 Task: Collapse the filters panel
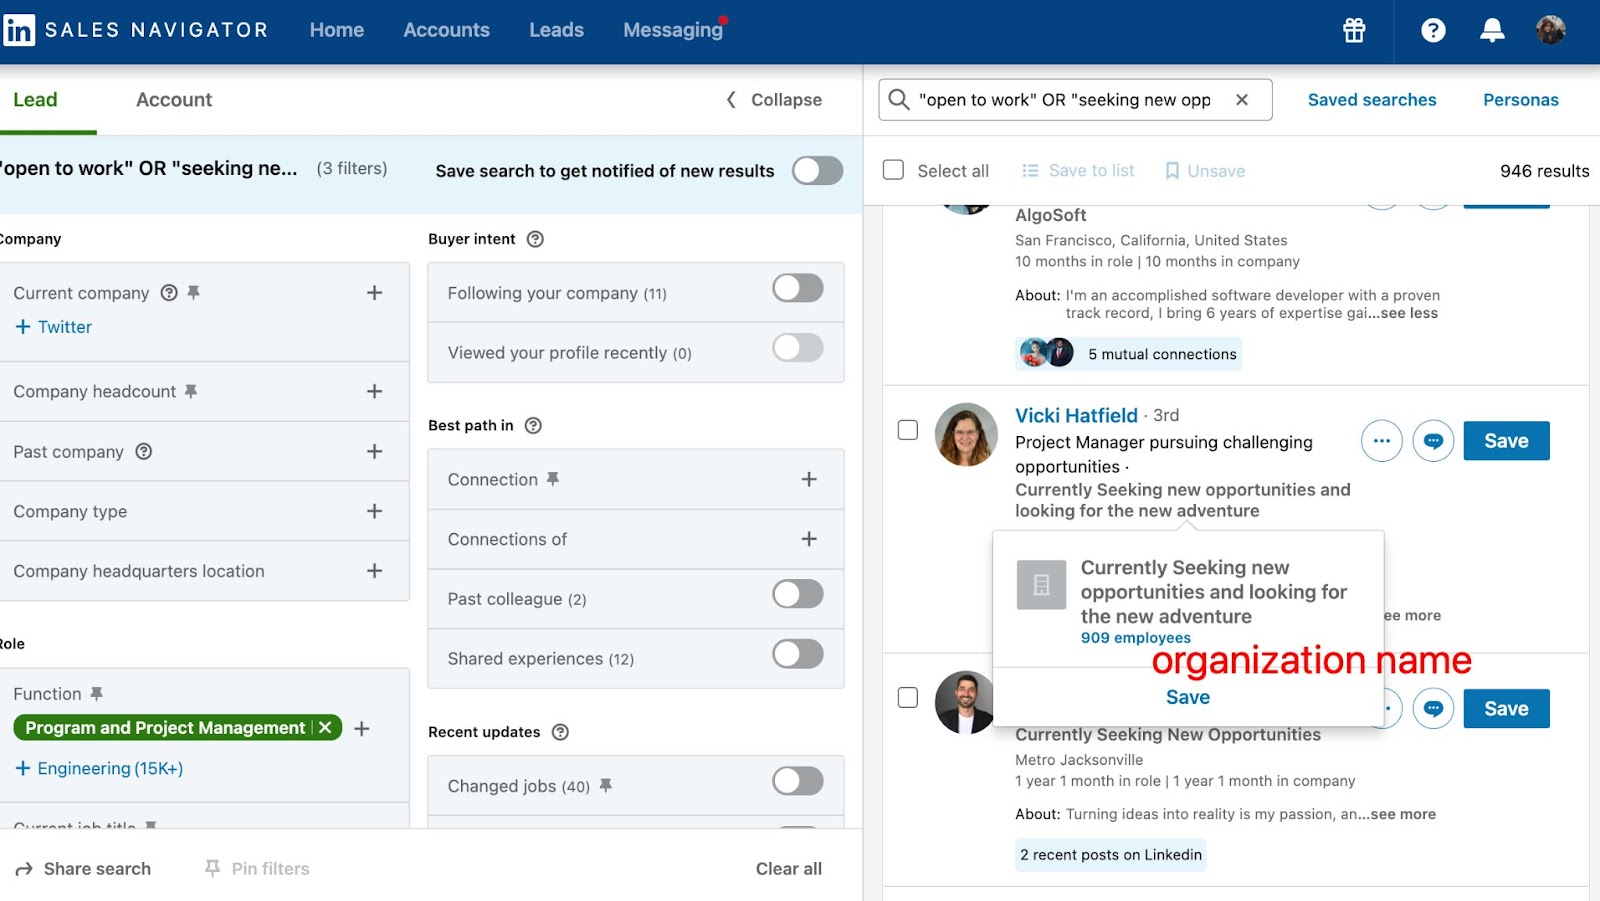click(x=771, y=99)
